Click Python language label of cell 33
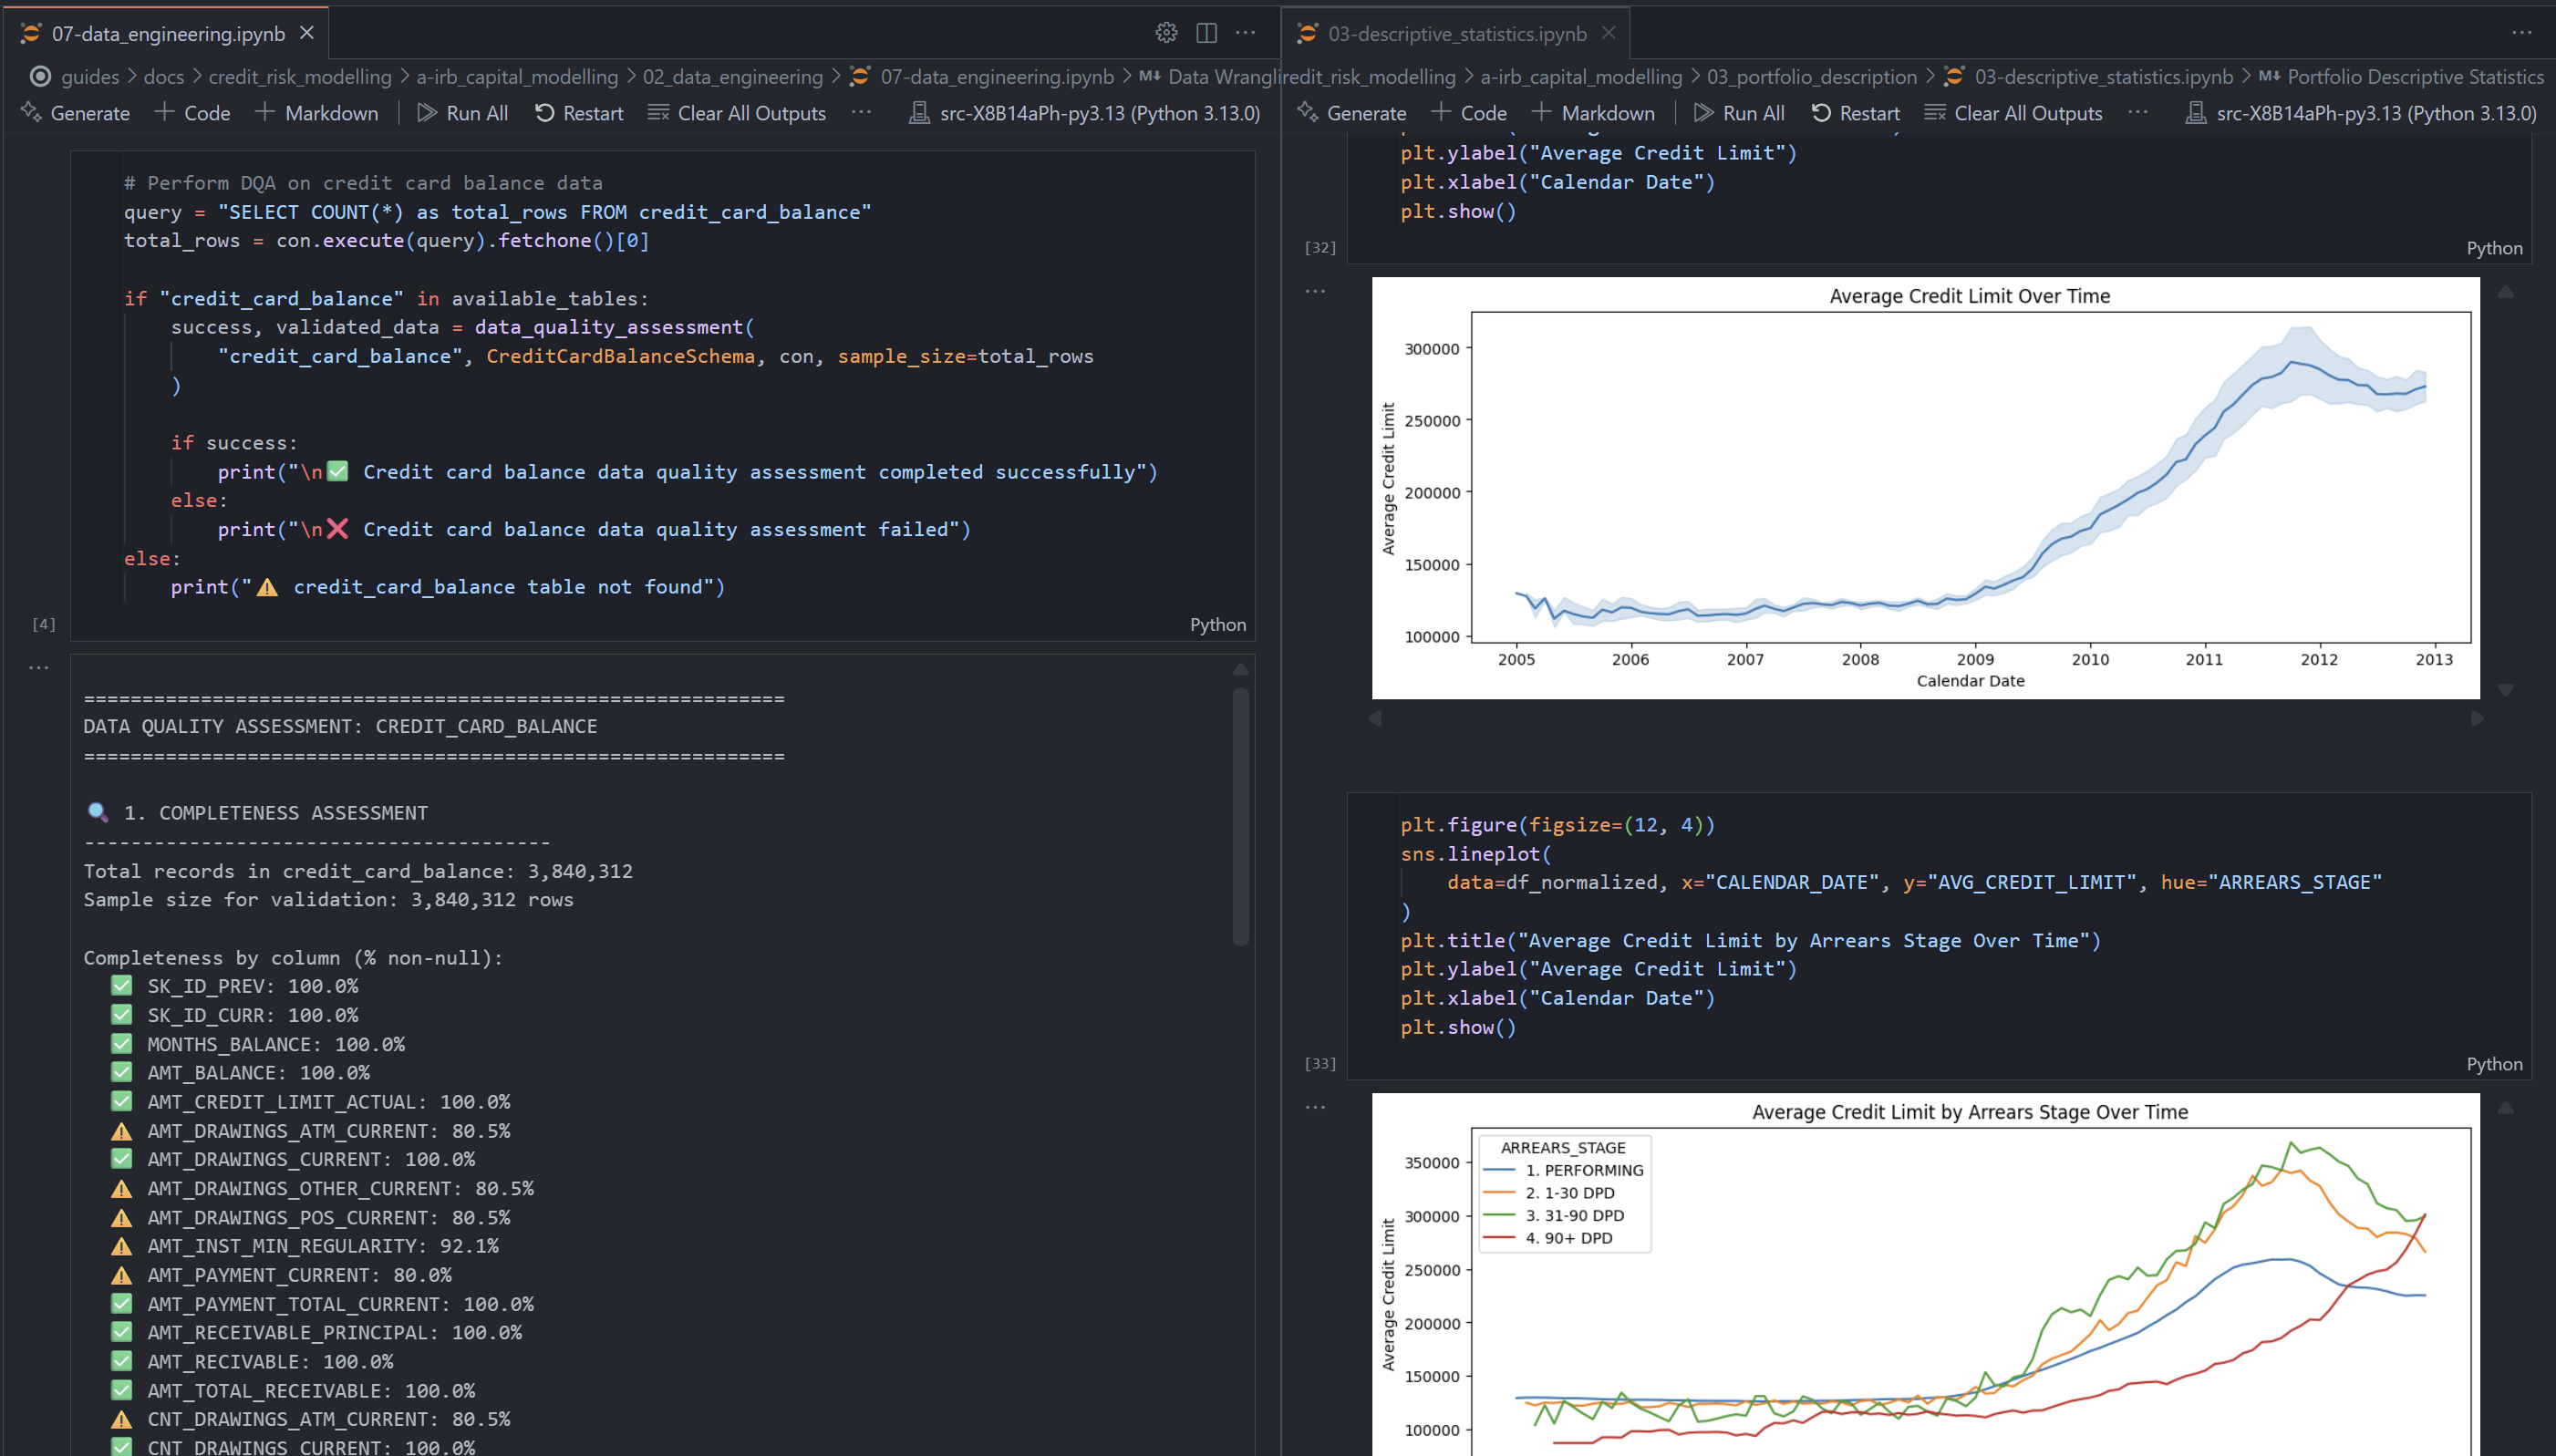The height and width of the screenshot is (1456, 2556). point(2494,1064)
